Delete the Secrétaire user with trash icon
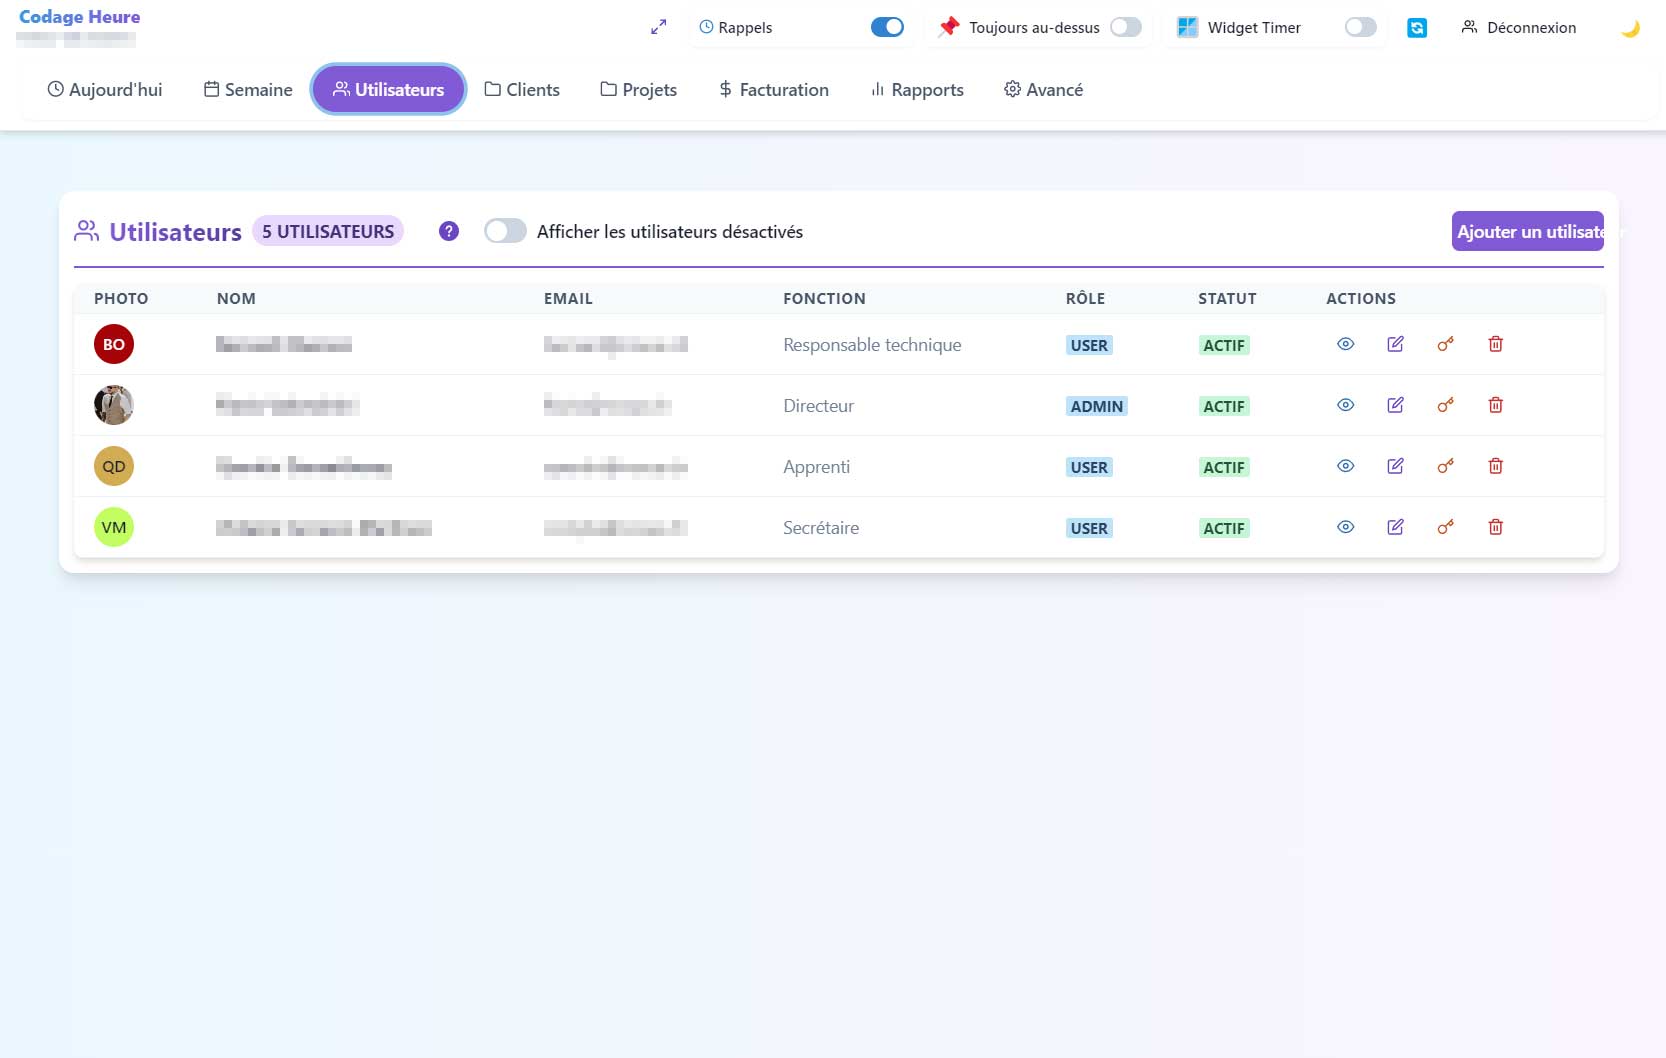Viewport: 1666px width, 1058px height. [x=1495, y=527]
